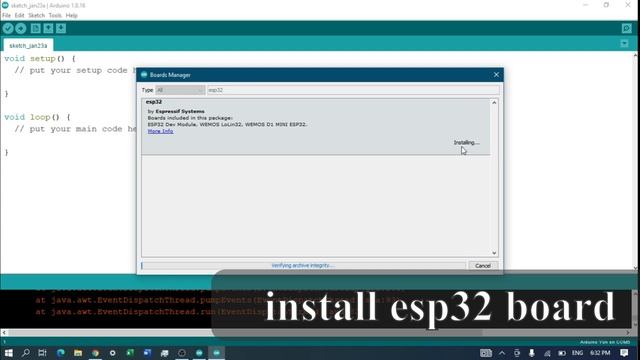Click the void setup() code line
Screen dimensions: 640x360
[x=40, y=58]
